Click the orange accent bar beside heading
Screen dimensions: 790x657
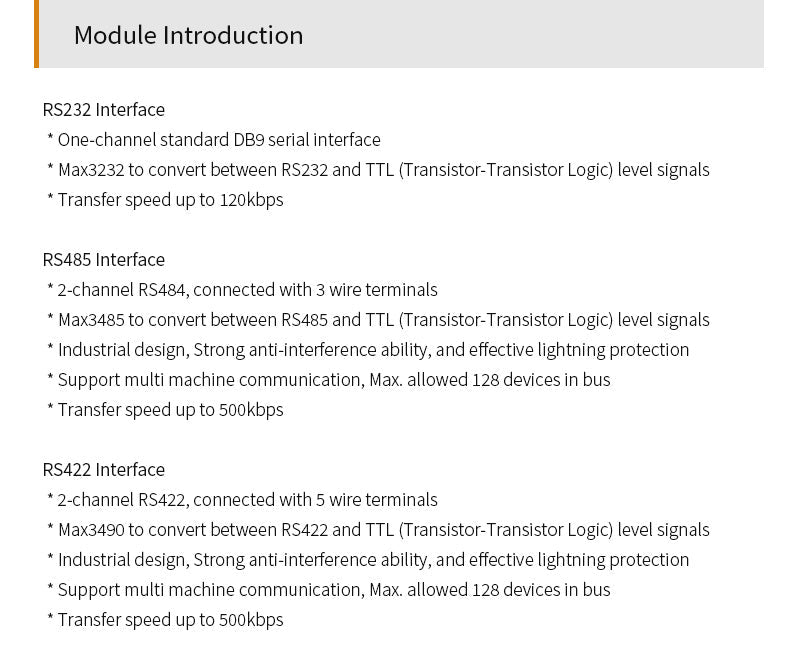[x=36, y=34]
